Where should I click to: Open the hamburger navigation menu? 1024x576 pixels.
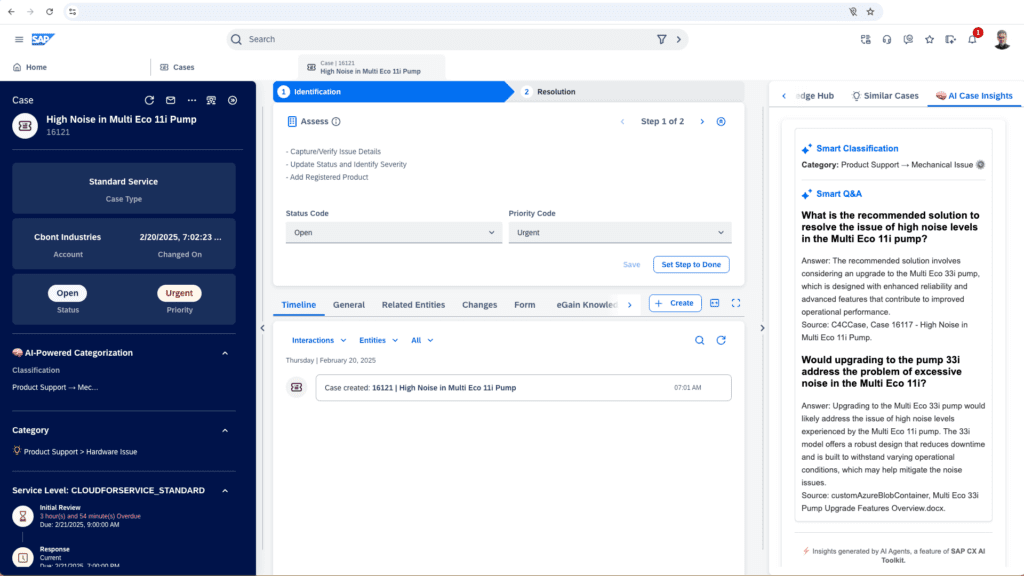[19, 39]
